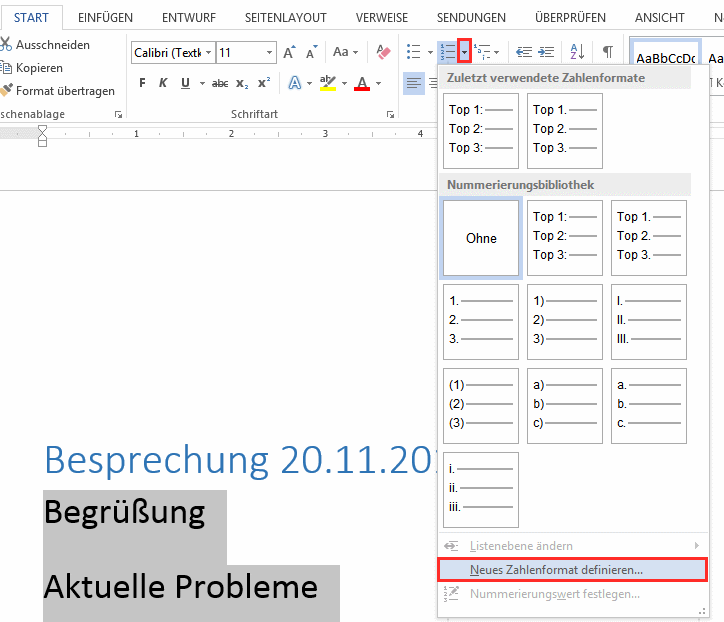Screen dimensions: 724x622
Task: Click the Format übertragen paintbrush icon
Action: pyautogui.click(x=6, y=90)
